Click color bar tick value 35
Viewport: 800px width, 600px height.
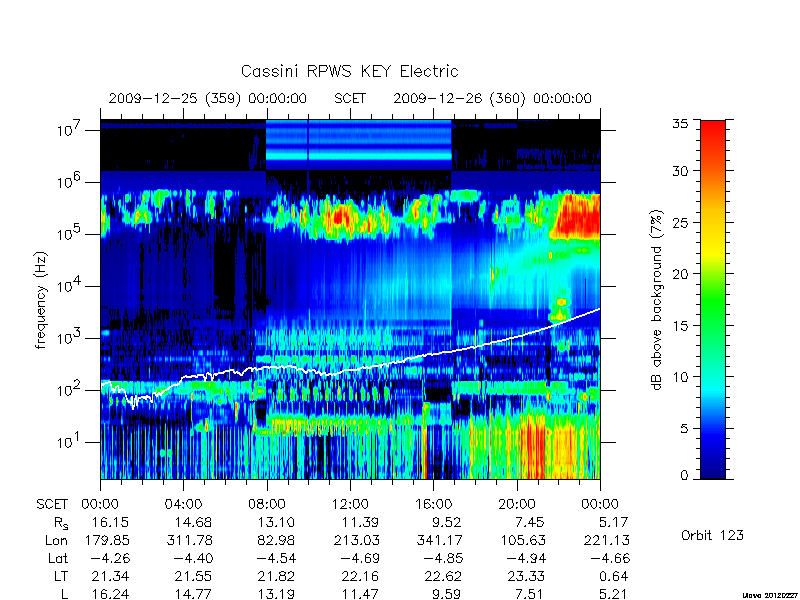tap(680, 123)
